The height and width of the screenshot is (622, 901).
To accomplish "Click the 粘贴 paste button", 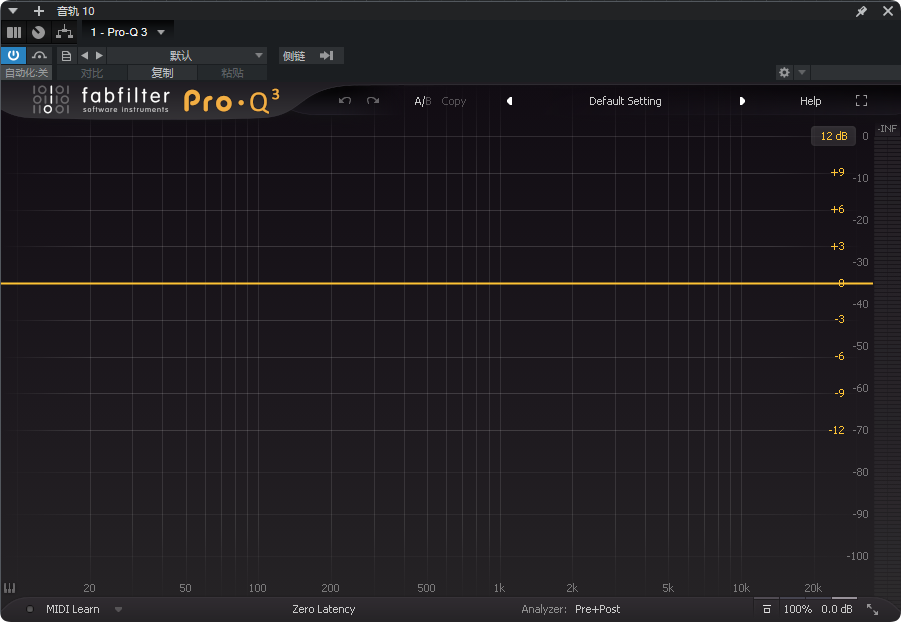I will [x=232, y=73].
